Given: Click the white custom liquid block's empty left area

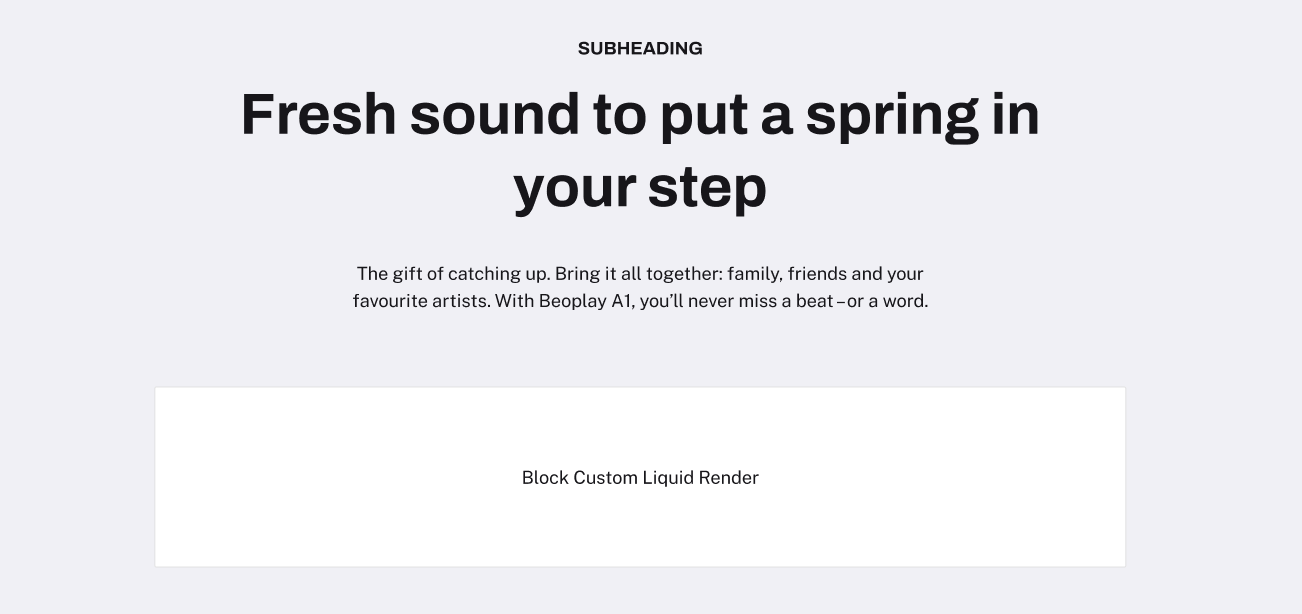Looking at the screenshot, I should point(330,477).
